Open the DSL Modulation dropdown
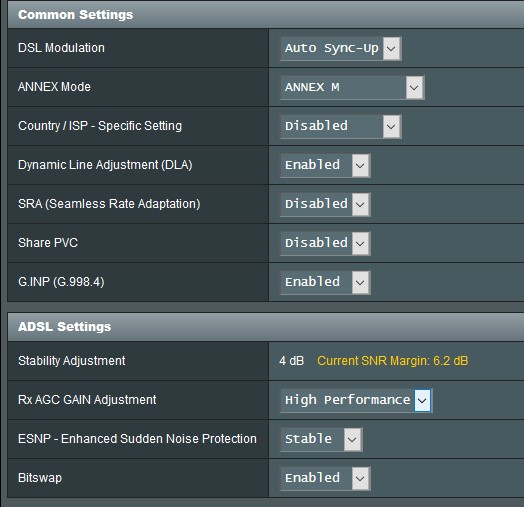The width and height of the screenshot is (524, 507). [341, 48]
